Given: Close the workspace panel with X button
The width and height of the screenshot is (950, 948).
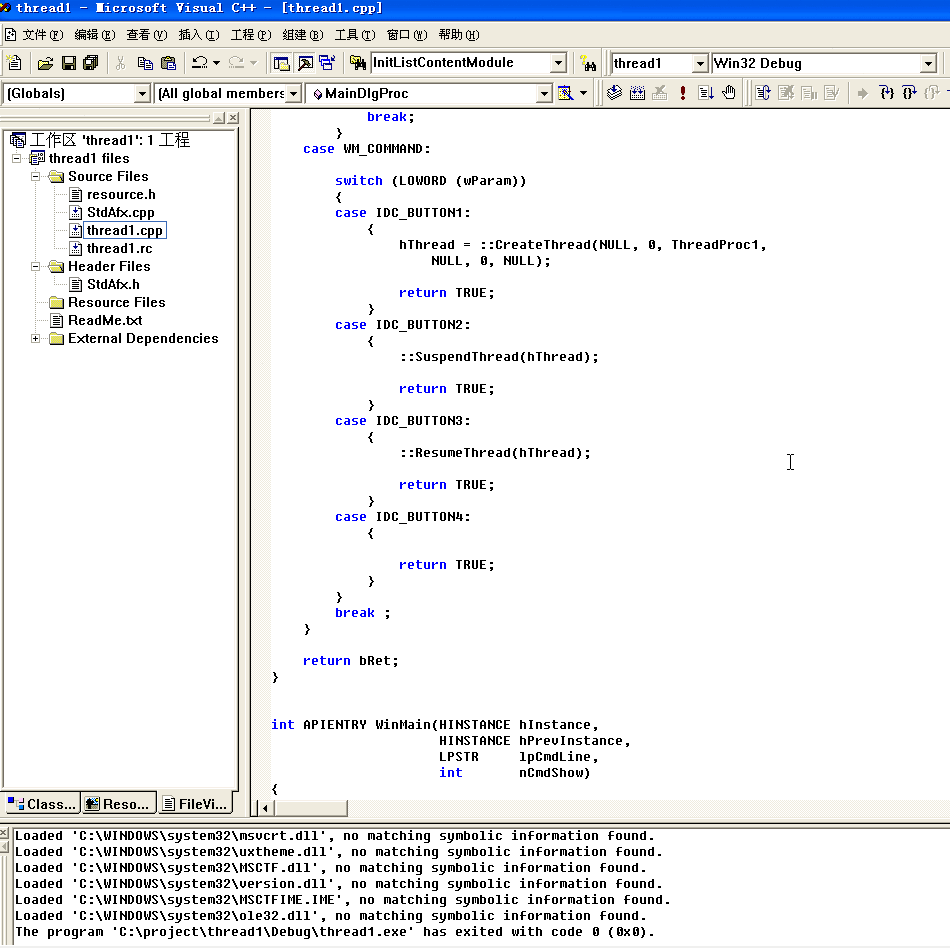Looking at the screenshot, I should 232,118.
